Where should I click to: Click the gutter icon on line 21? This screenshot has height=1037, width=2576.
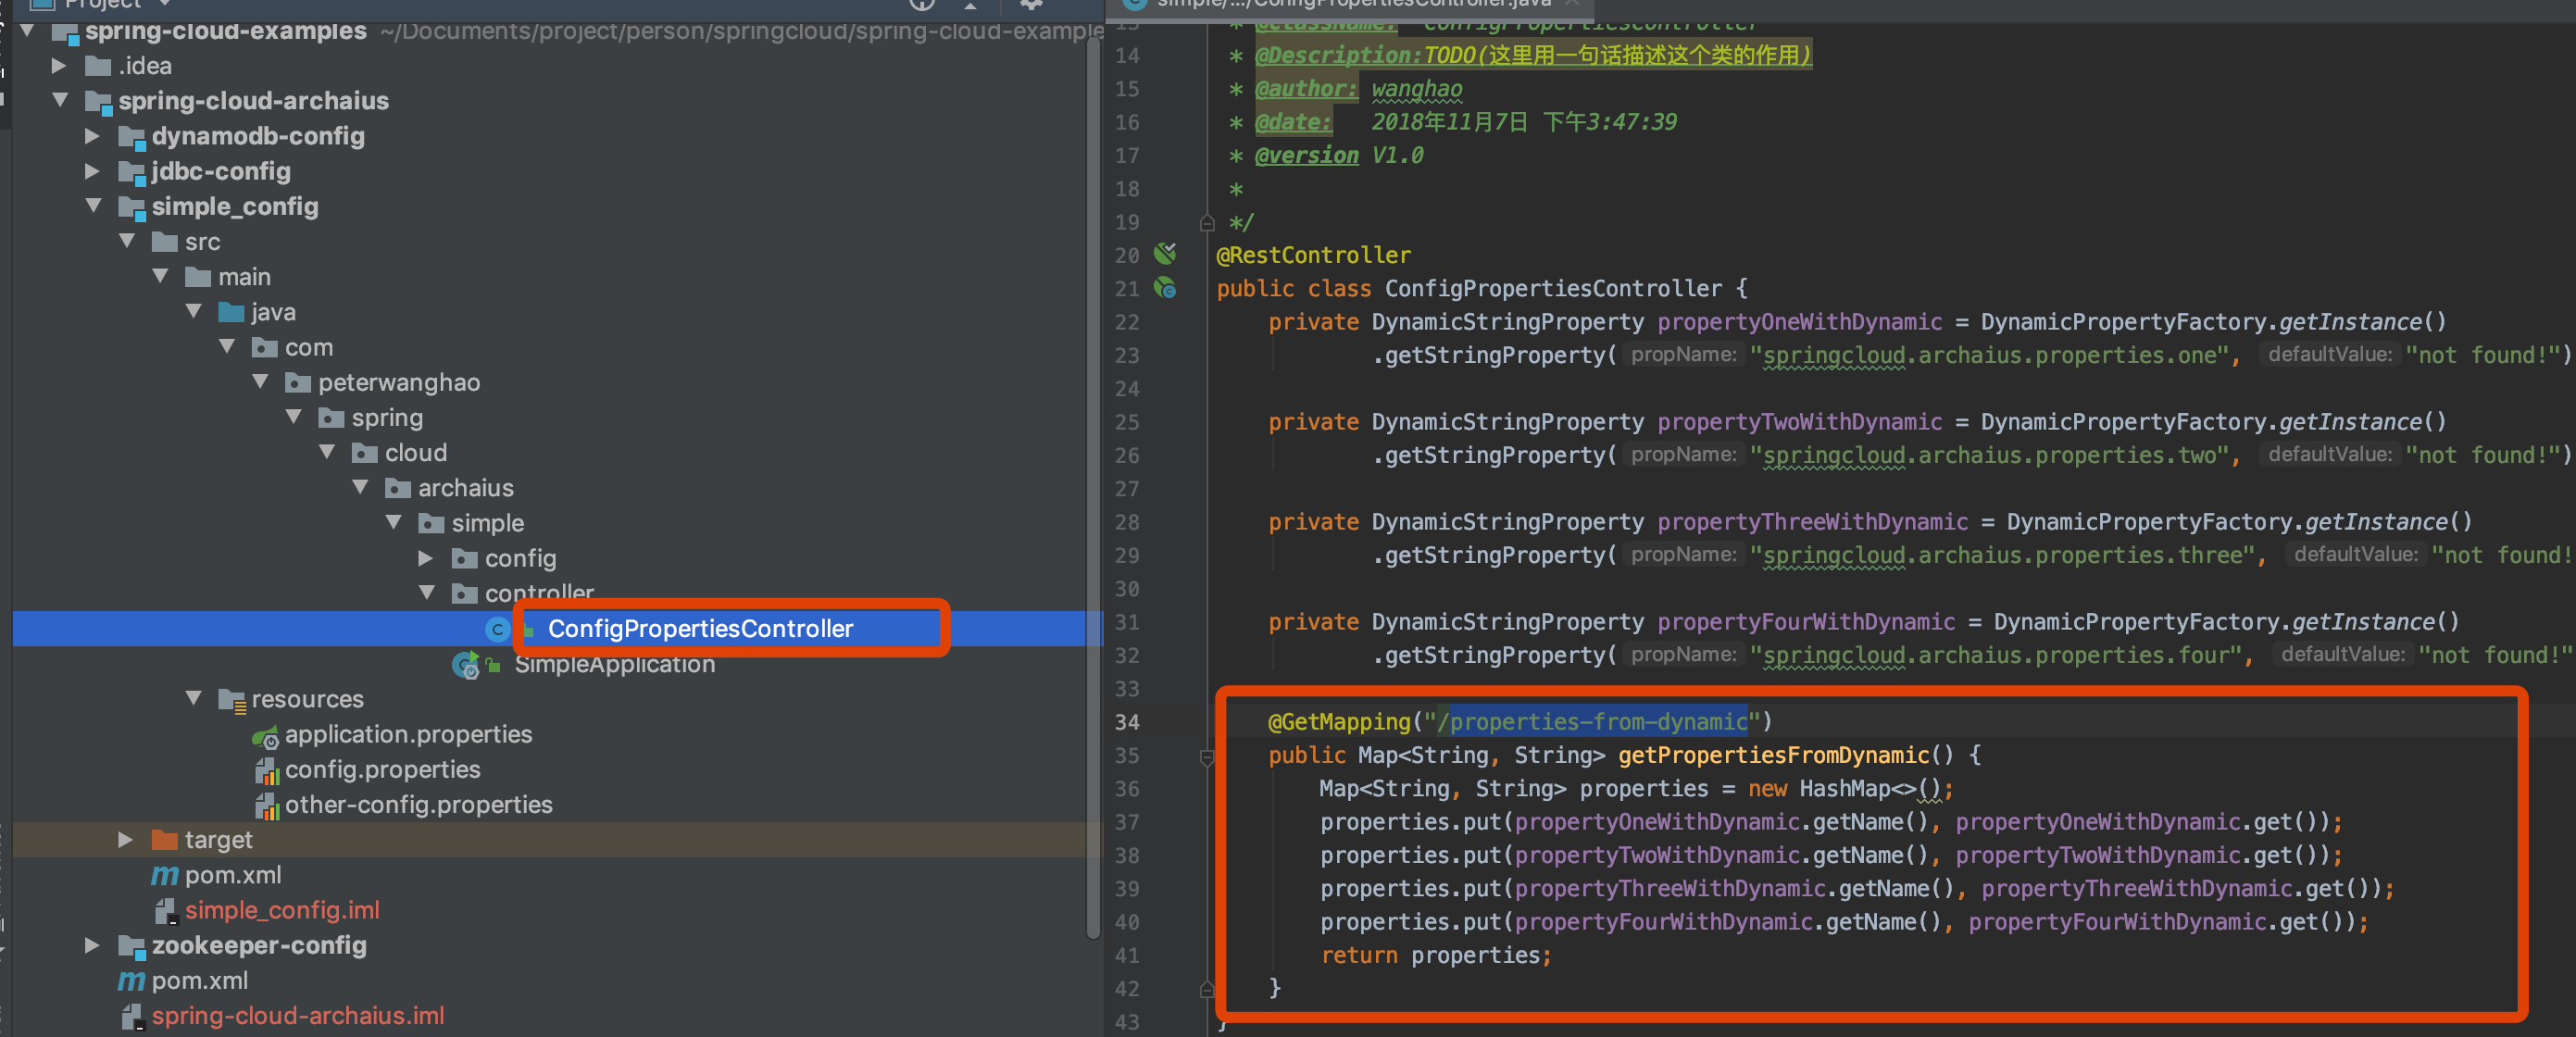tap(1165, 289)
